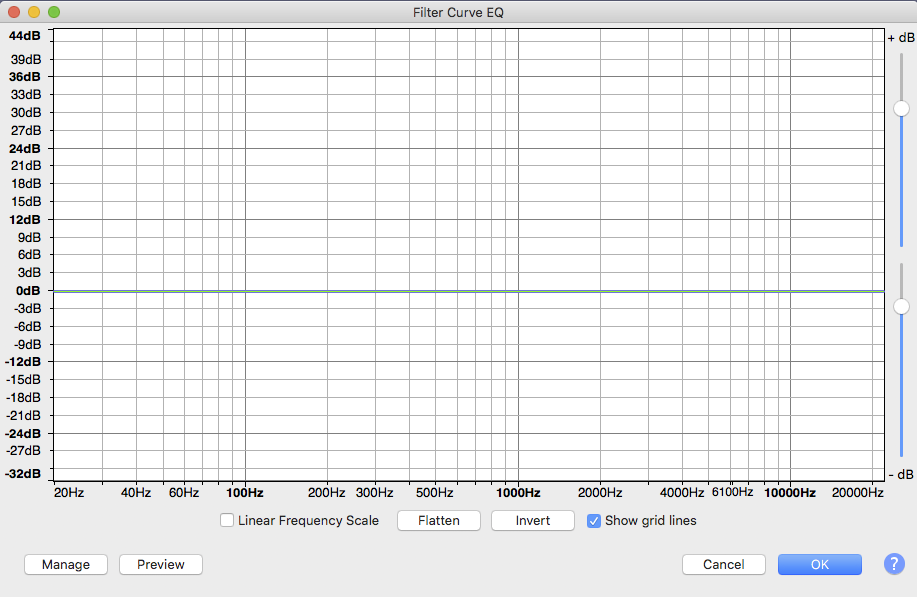
Task: Grab the upper + dB slider handle
Action: (x=901, y=108)
